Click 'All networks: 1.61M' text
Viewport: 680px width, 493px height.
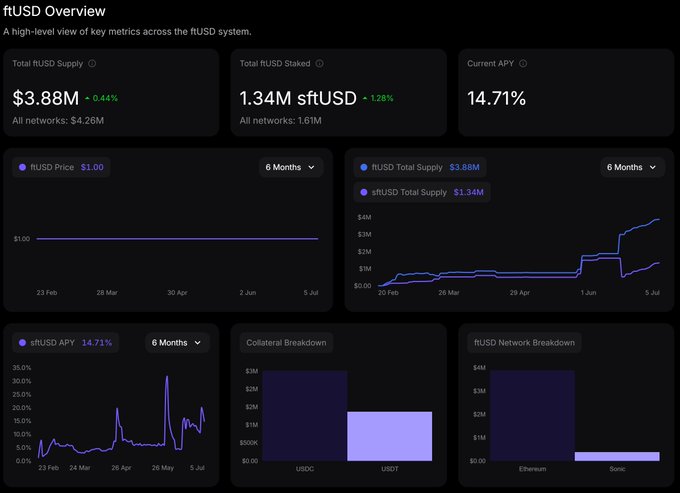click(x=281, y=121)
